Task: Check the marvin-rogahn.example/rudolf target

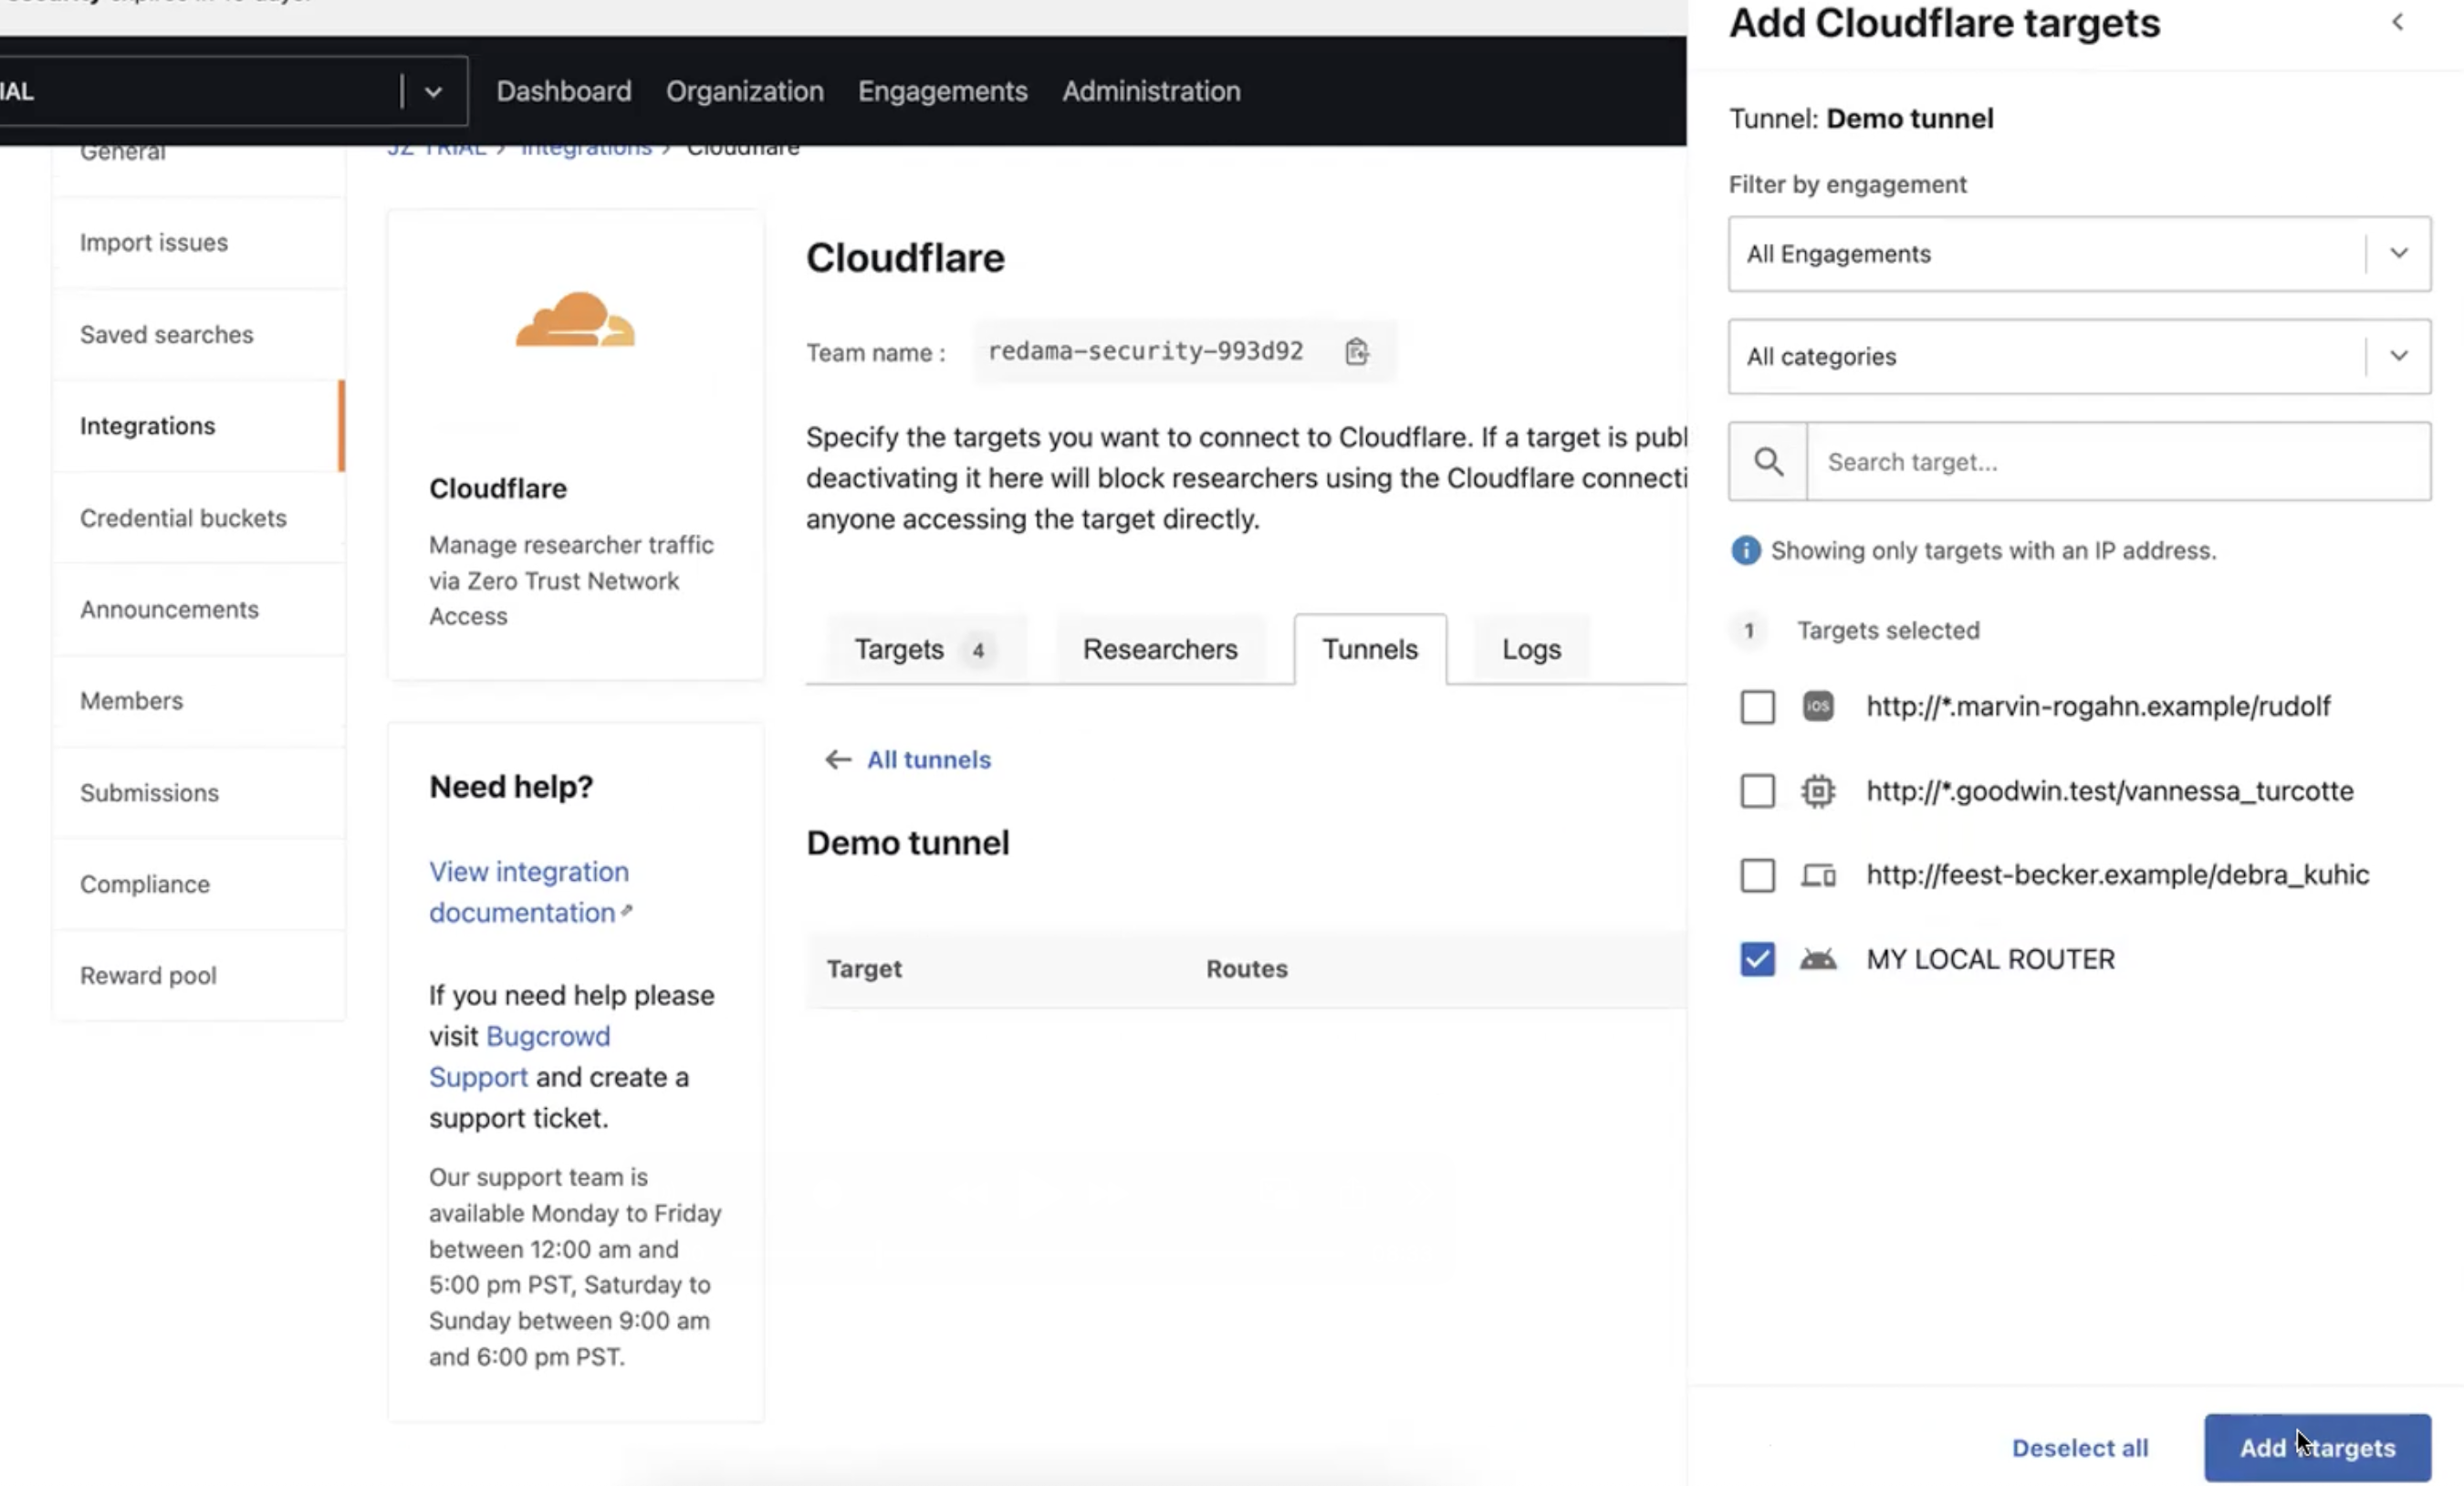Action: click(x=1757, y=707)
